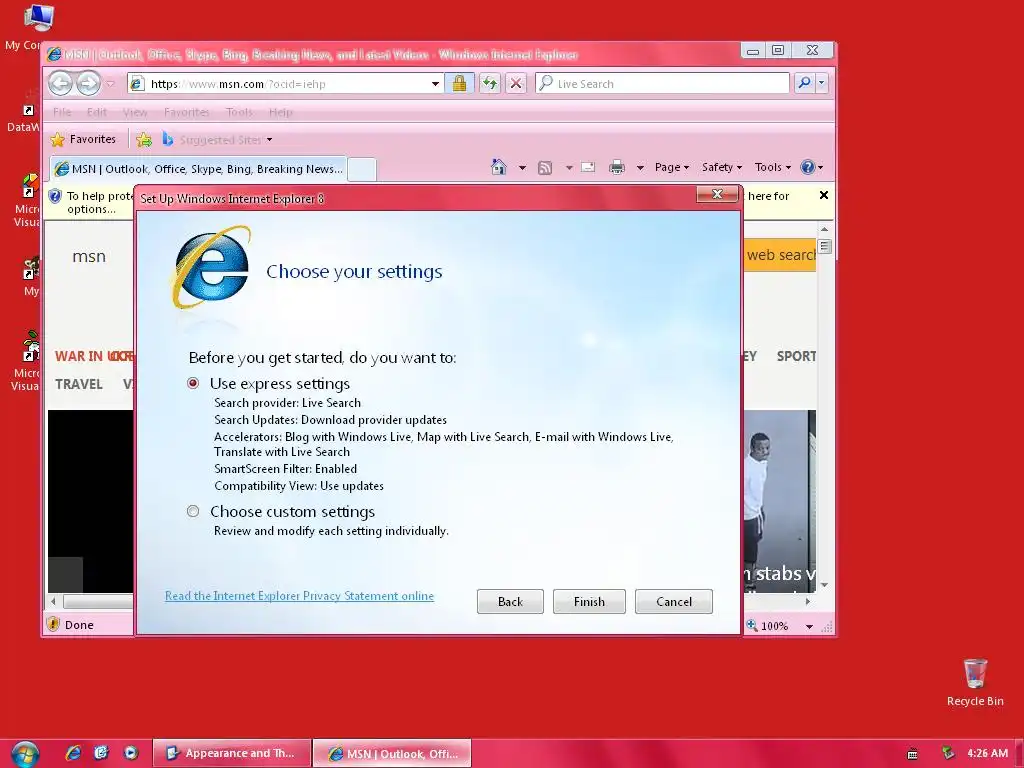
Task: Close the yellow information bar
Action: 824,195
